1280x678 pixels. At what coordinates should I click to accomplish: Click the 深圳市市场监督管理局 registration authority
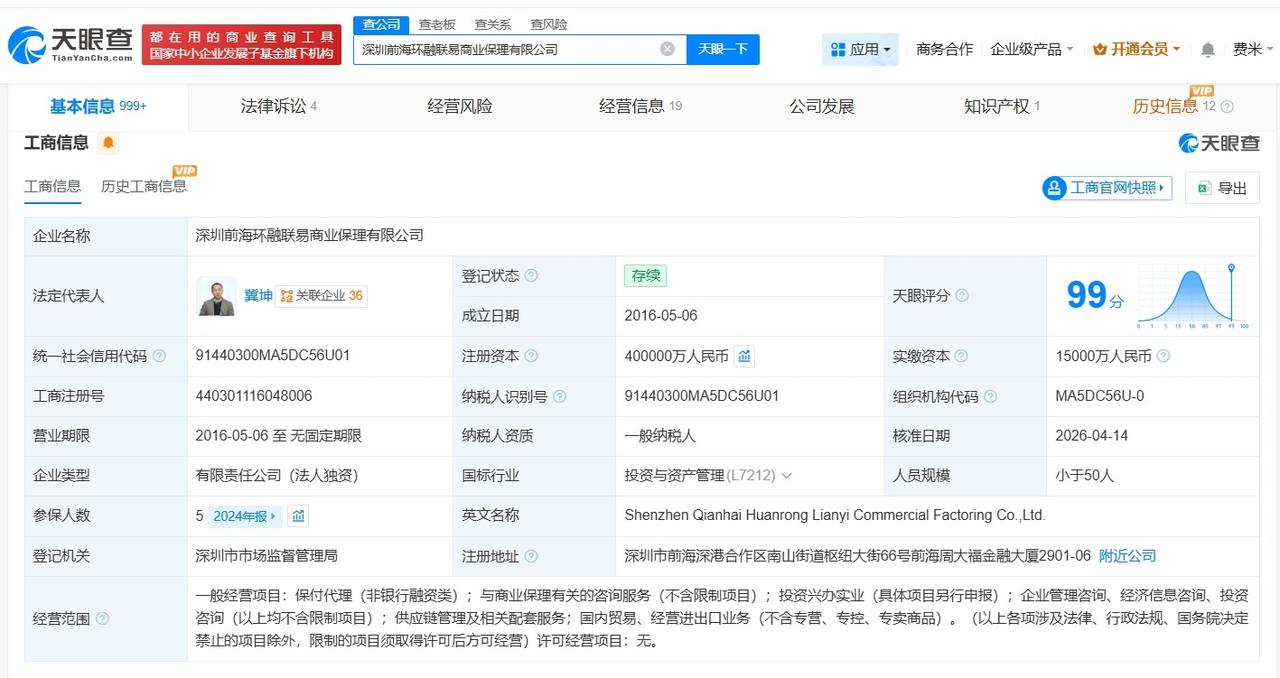pos(267,556)
